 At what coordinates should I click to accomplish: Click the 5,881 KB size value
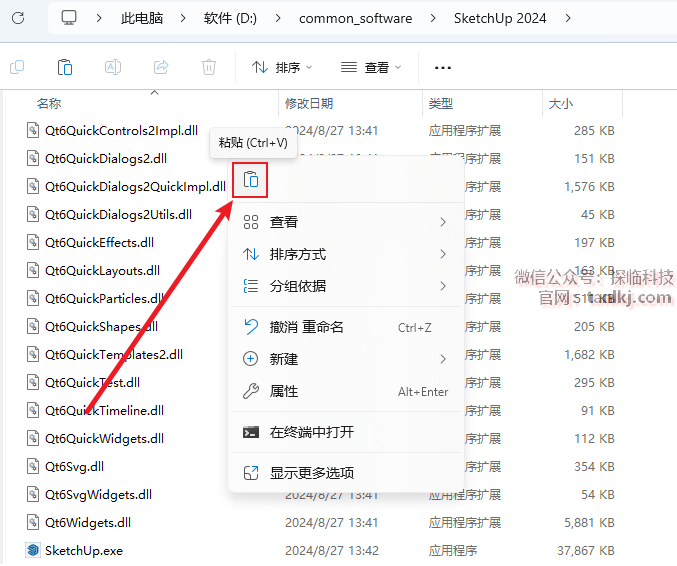(589, 522)
